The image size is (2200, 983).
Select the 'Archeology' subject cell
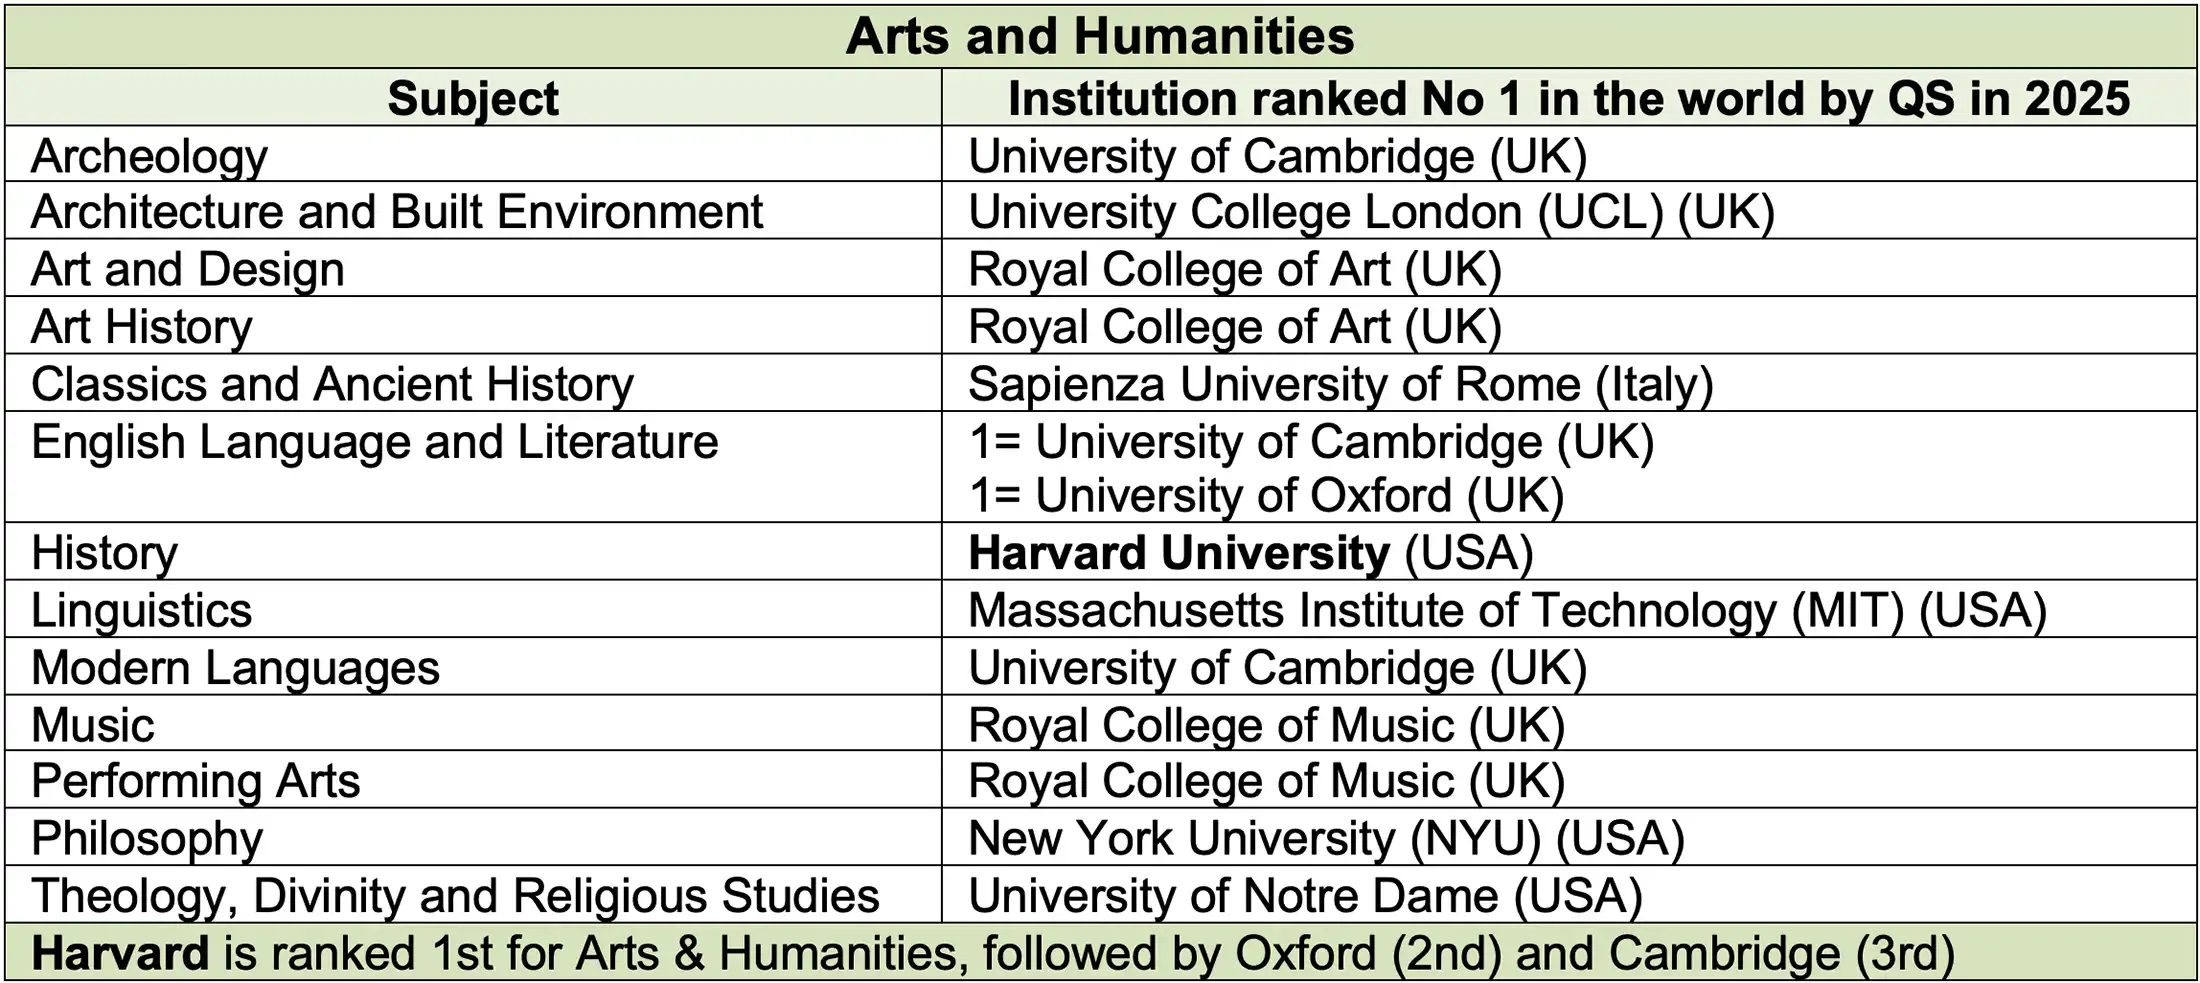click(x=150, y=156)
